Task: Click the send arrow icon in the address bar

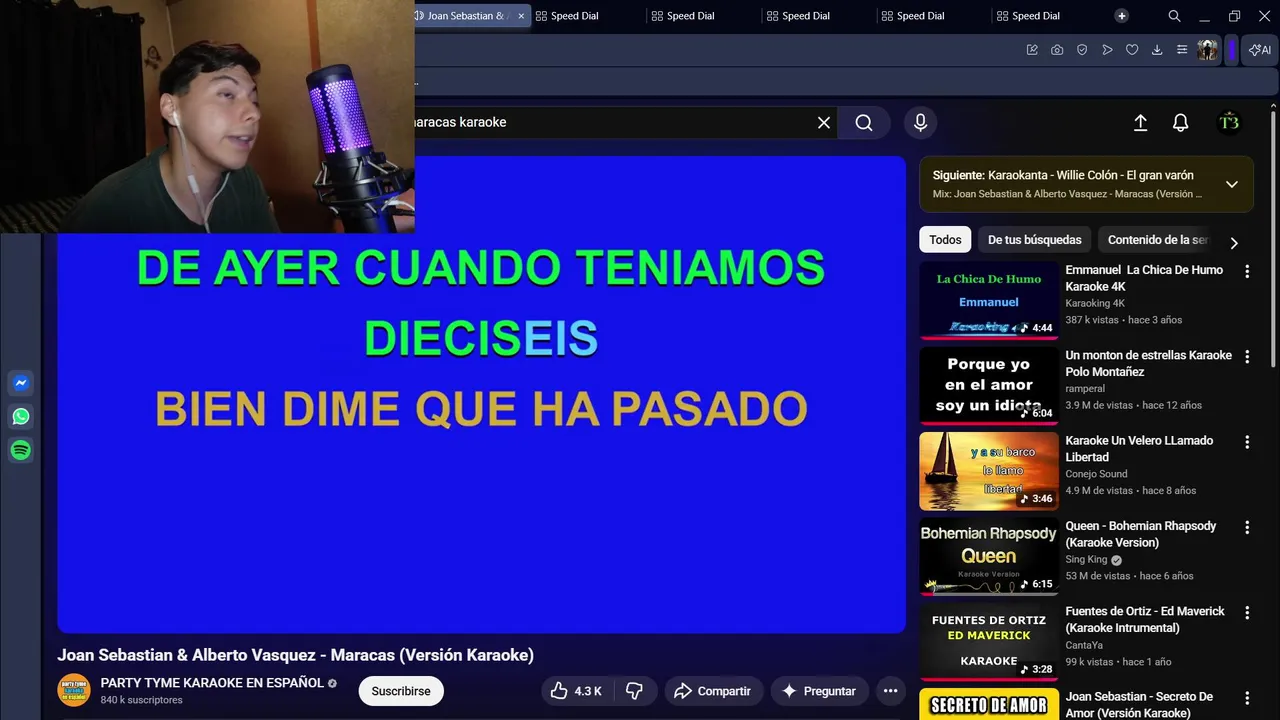Action: click(x=1107, y=50)
